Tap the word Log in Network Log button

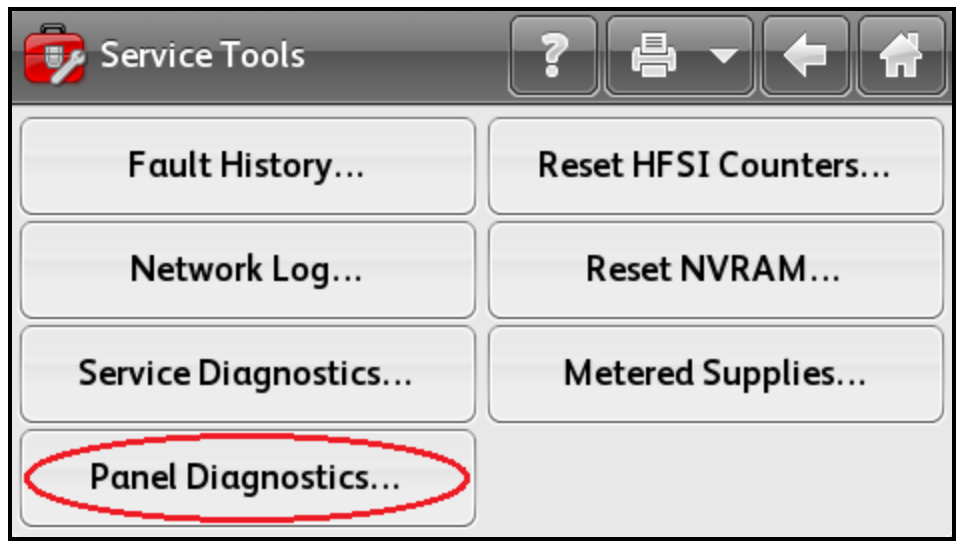[x=300, y=271]
